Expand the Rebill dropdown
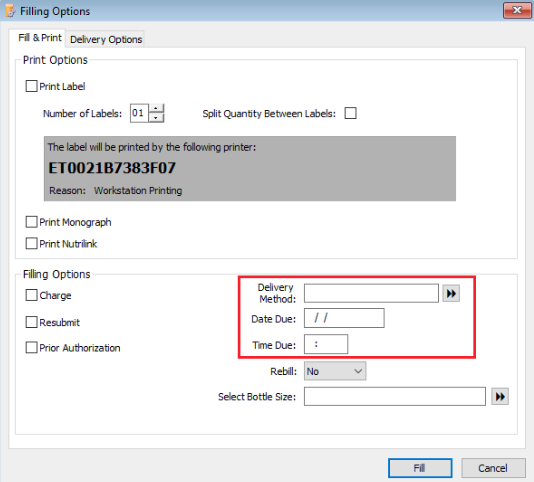The height and width of the screenshot is (482, 534). [x=335, y=371]
